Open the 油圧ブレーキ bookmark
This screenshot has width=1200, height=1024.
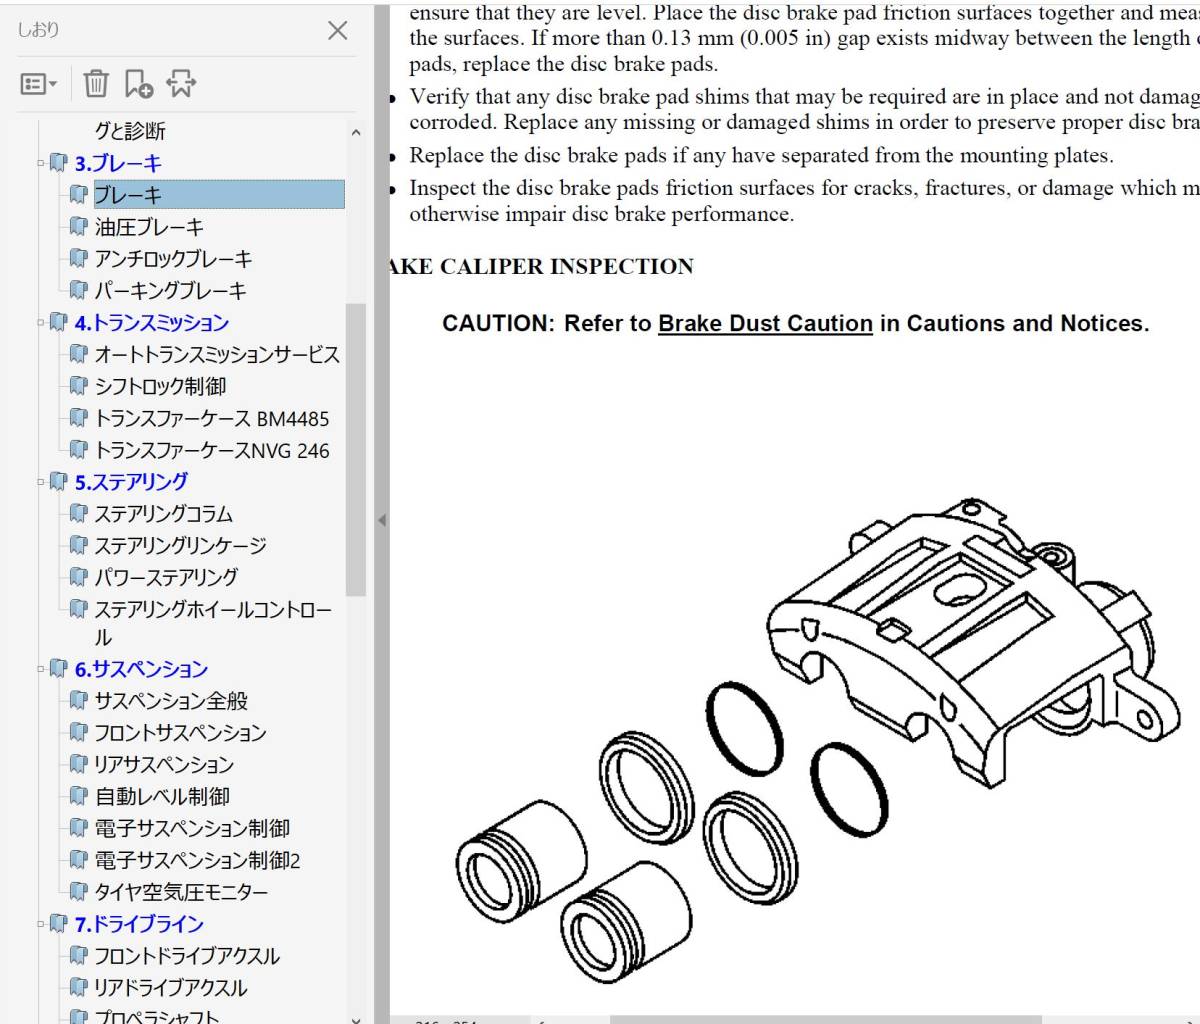click(149, 227)
